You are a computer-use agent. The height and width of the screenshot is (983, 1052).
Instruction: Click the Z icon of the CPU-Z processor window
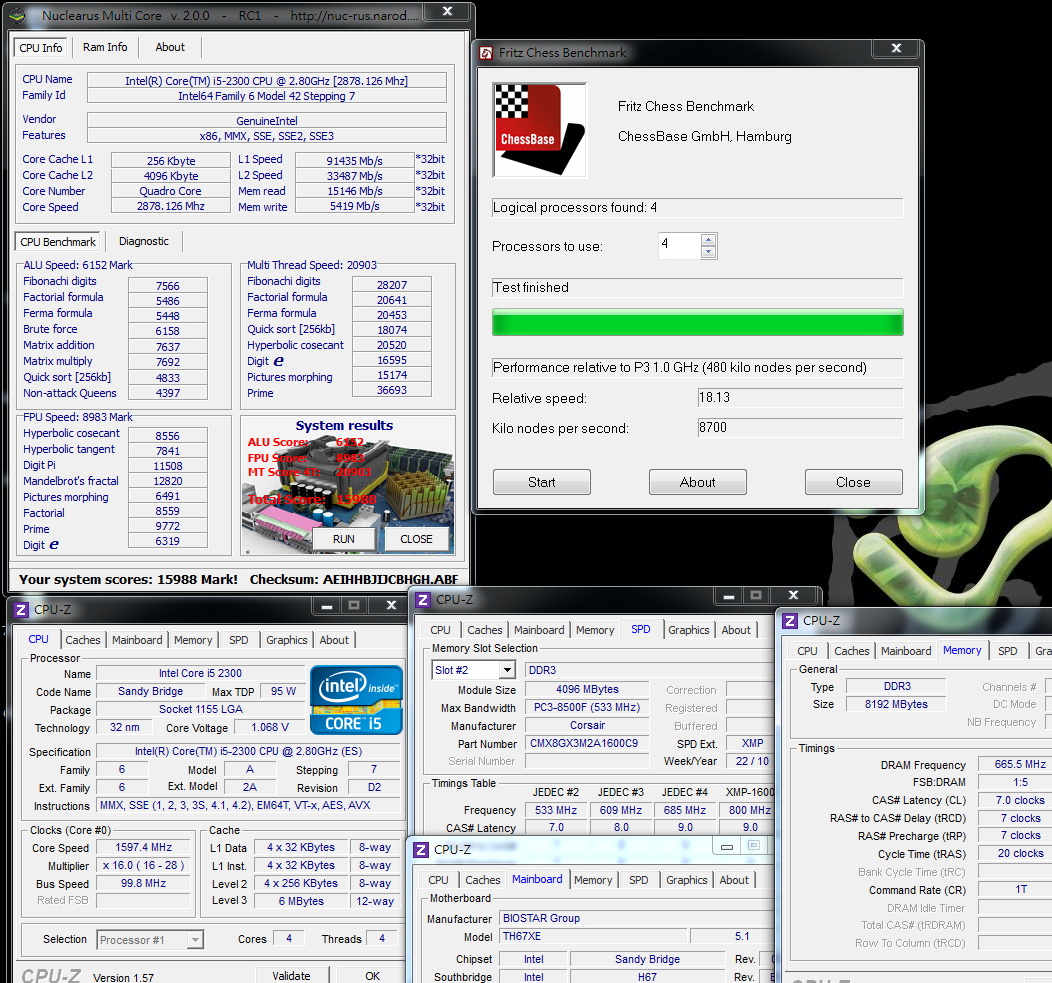pyautogui.click(x=21, y=609)
